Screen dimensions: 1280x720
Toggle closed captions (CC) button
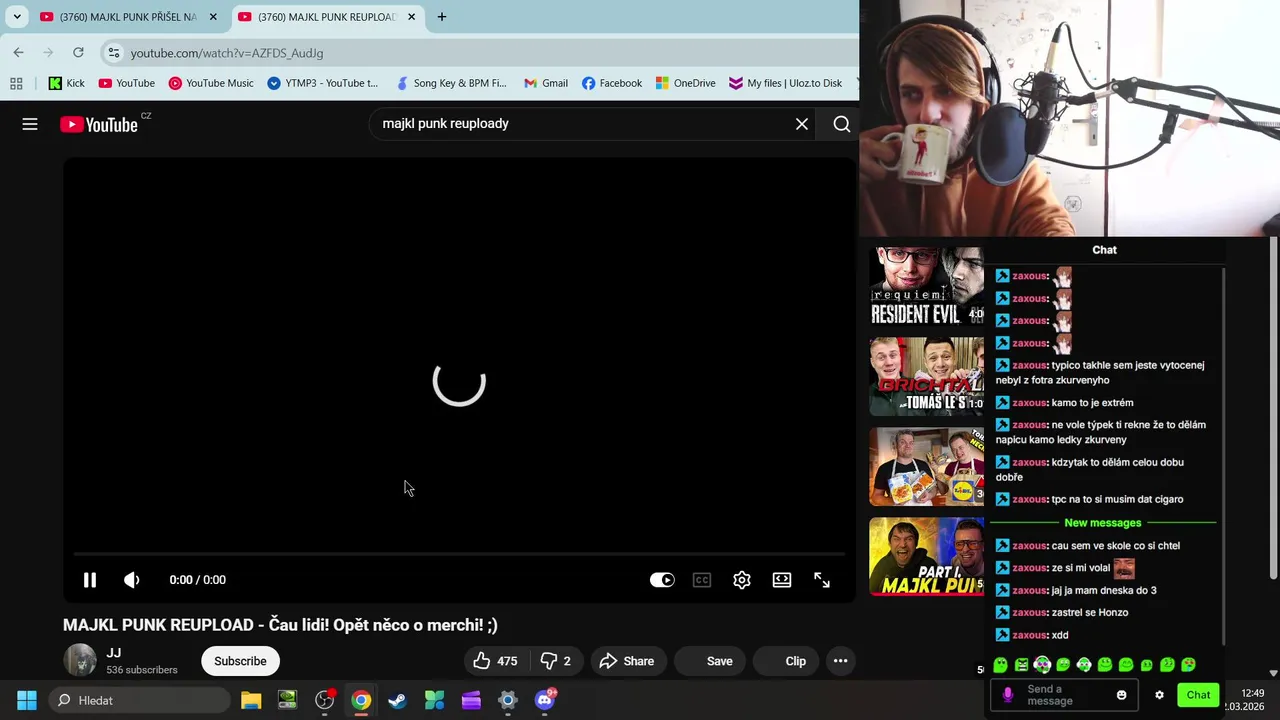pos(702,580)
